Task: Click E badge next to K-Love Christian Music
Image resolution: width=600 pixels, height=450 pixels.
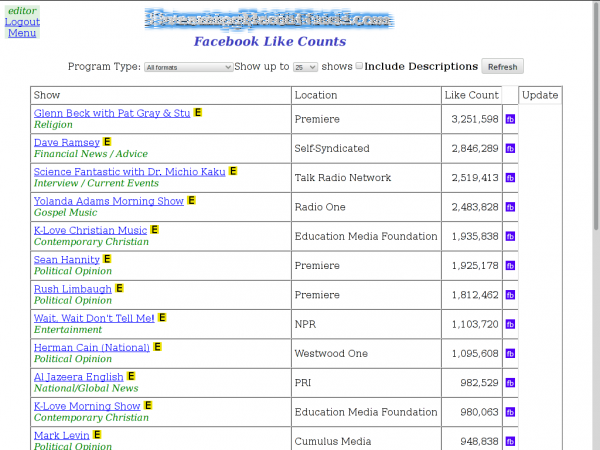Action: (155, 230)
